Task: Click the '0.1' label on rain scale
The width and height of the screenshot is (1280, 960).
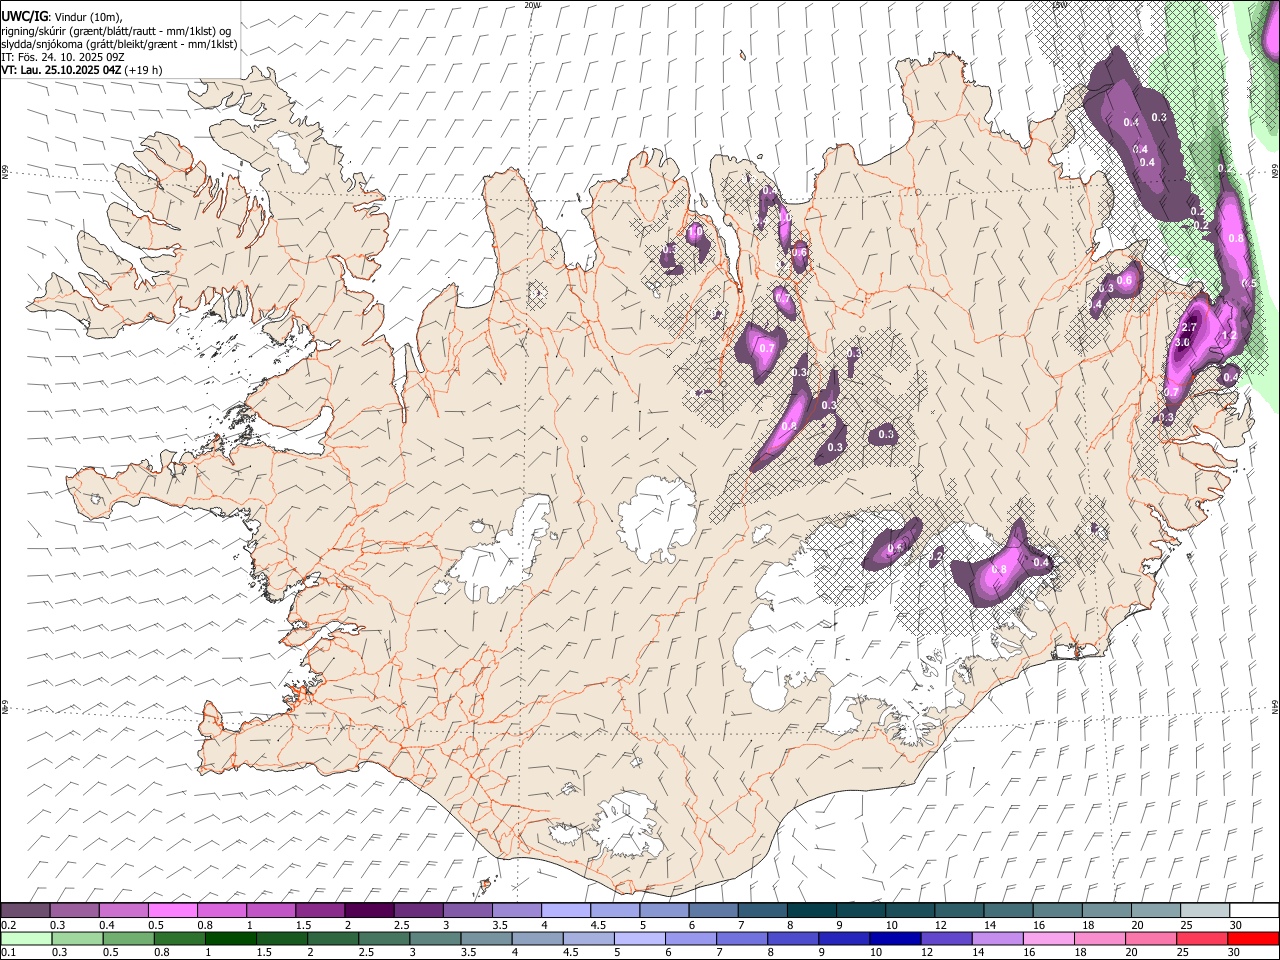Action: tap(9, 952)
